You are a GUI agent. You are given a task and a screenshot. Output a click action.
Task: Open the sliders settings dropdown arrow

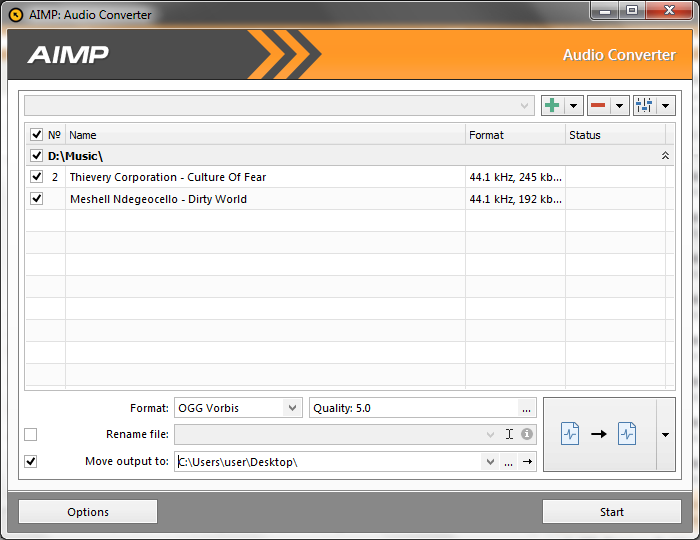[x=666, y=106]
